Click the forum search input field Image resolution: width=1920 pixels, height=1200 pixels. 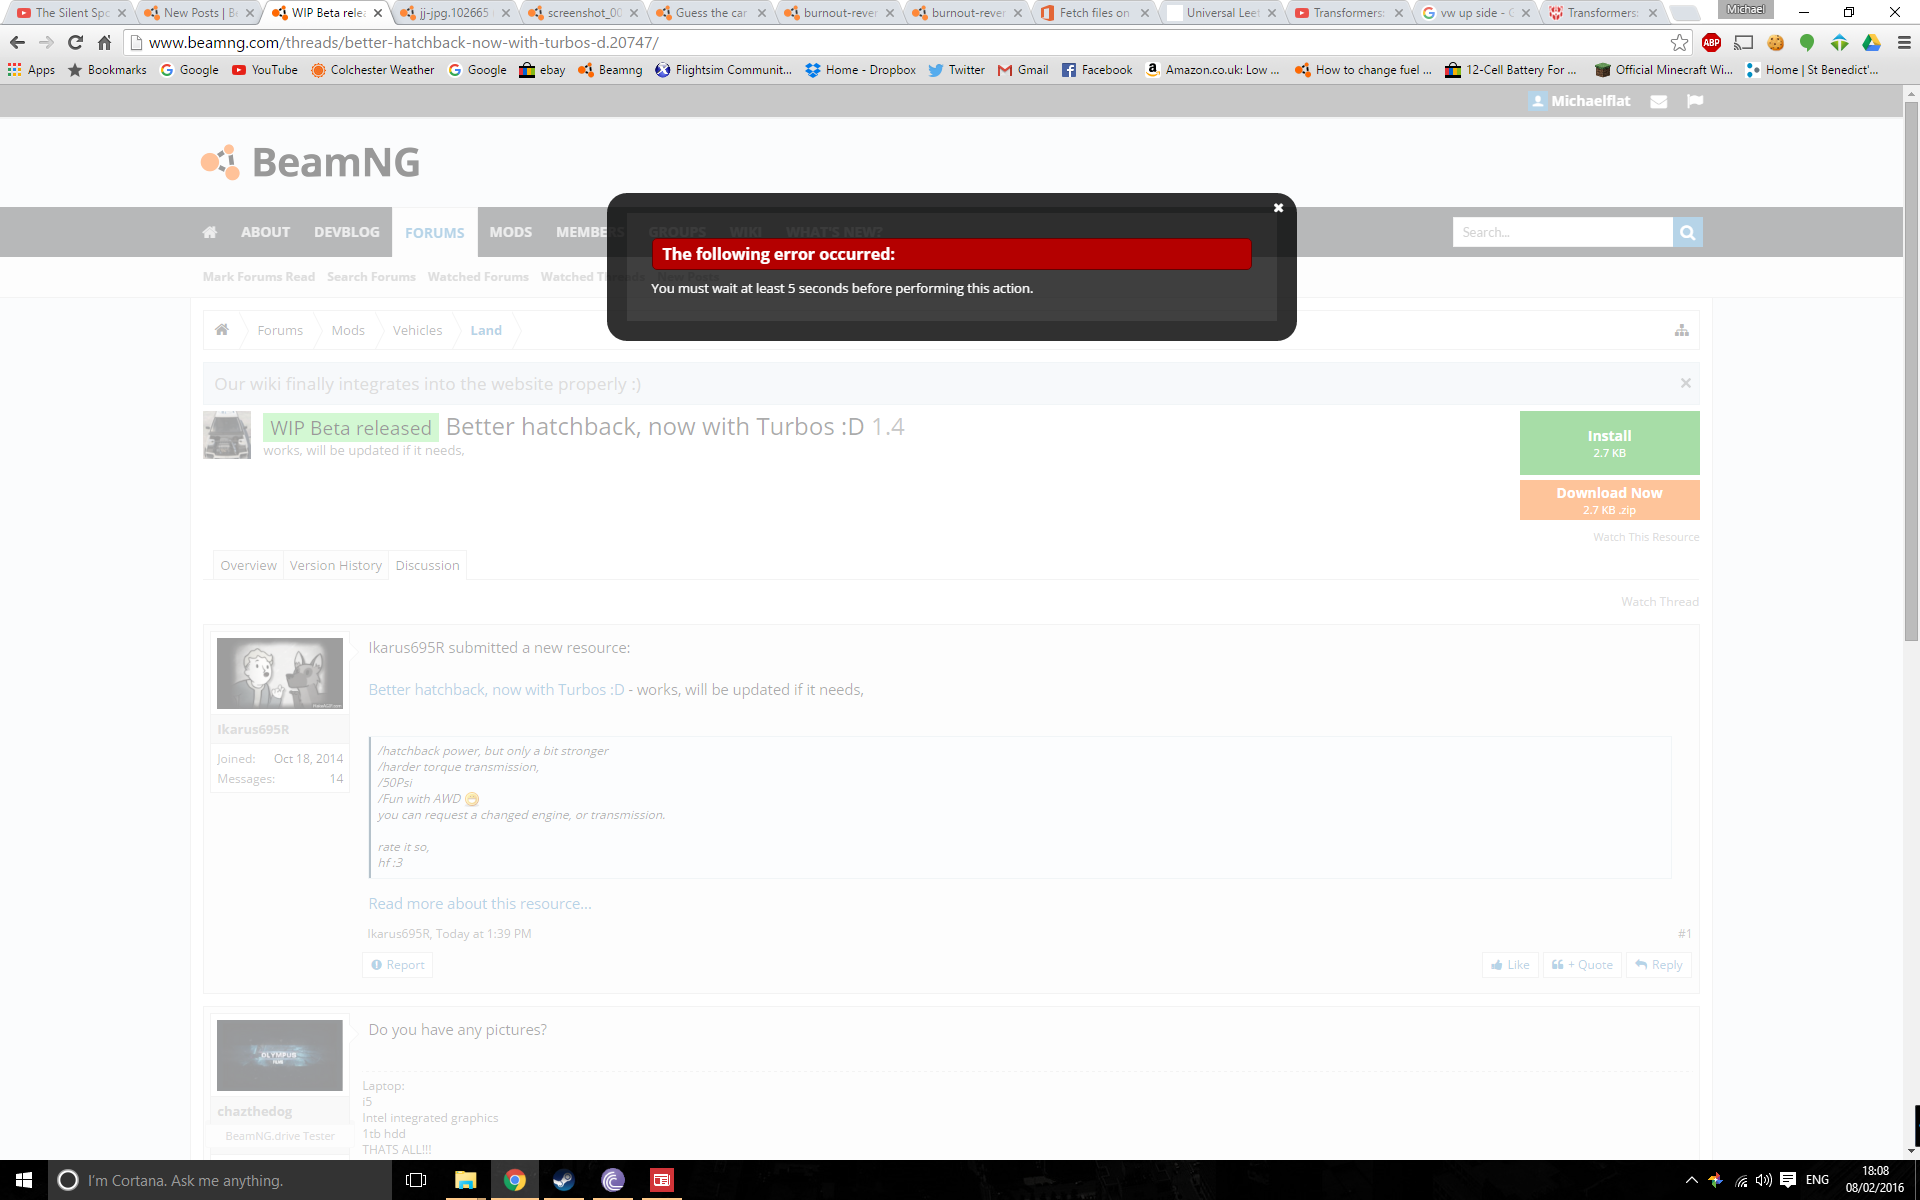coord(1562,232)
